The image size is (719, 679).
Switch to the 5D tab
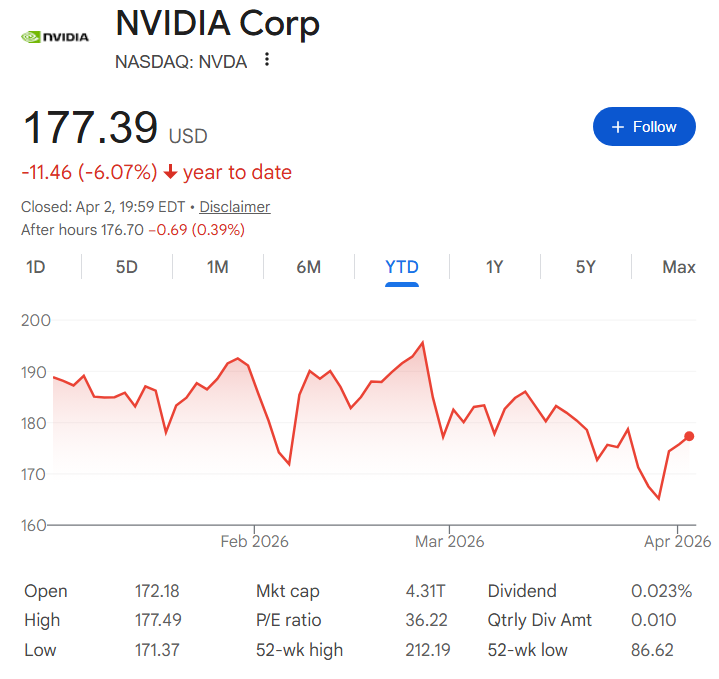[127, 267]
